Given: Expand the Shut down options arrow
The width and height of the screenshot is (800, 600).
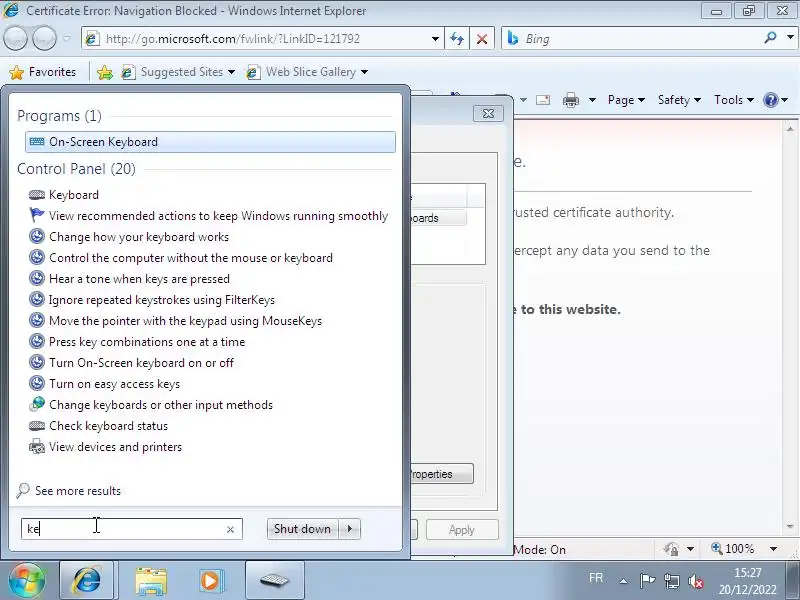Looking at the screenshot, I should (x=349, y=529).
